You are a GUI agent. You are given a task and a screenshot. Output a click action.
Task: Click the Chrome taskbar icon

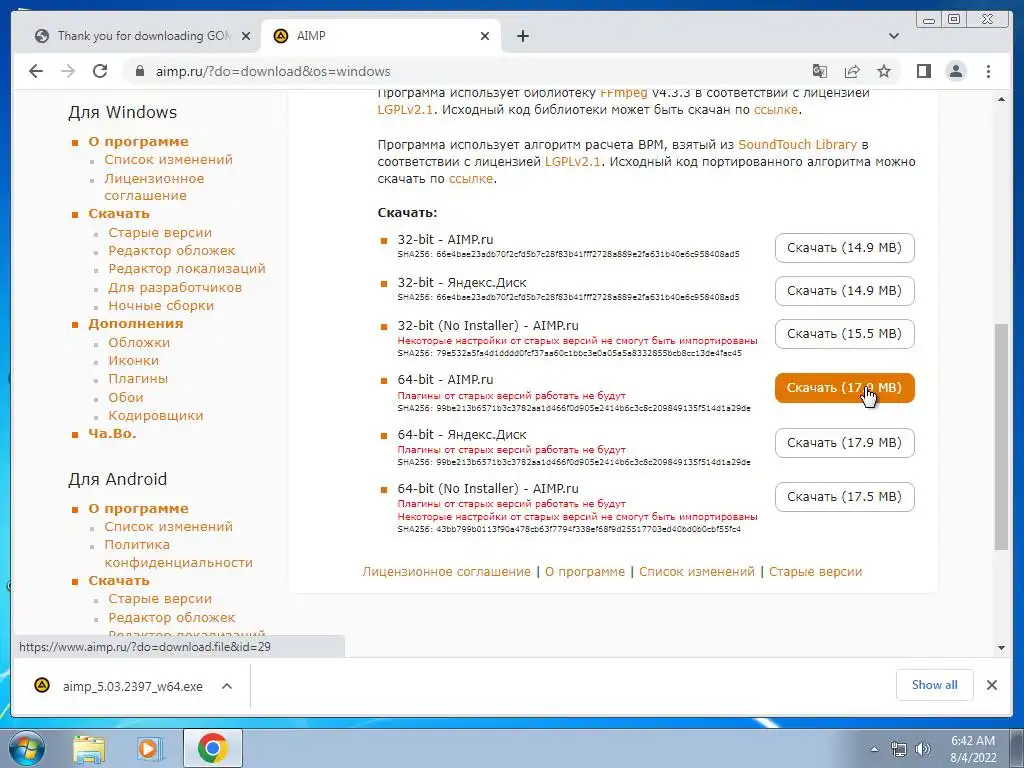click(x=213, y=748)
